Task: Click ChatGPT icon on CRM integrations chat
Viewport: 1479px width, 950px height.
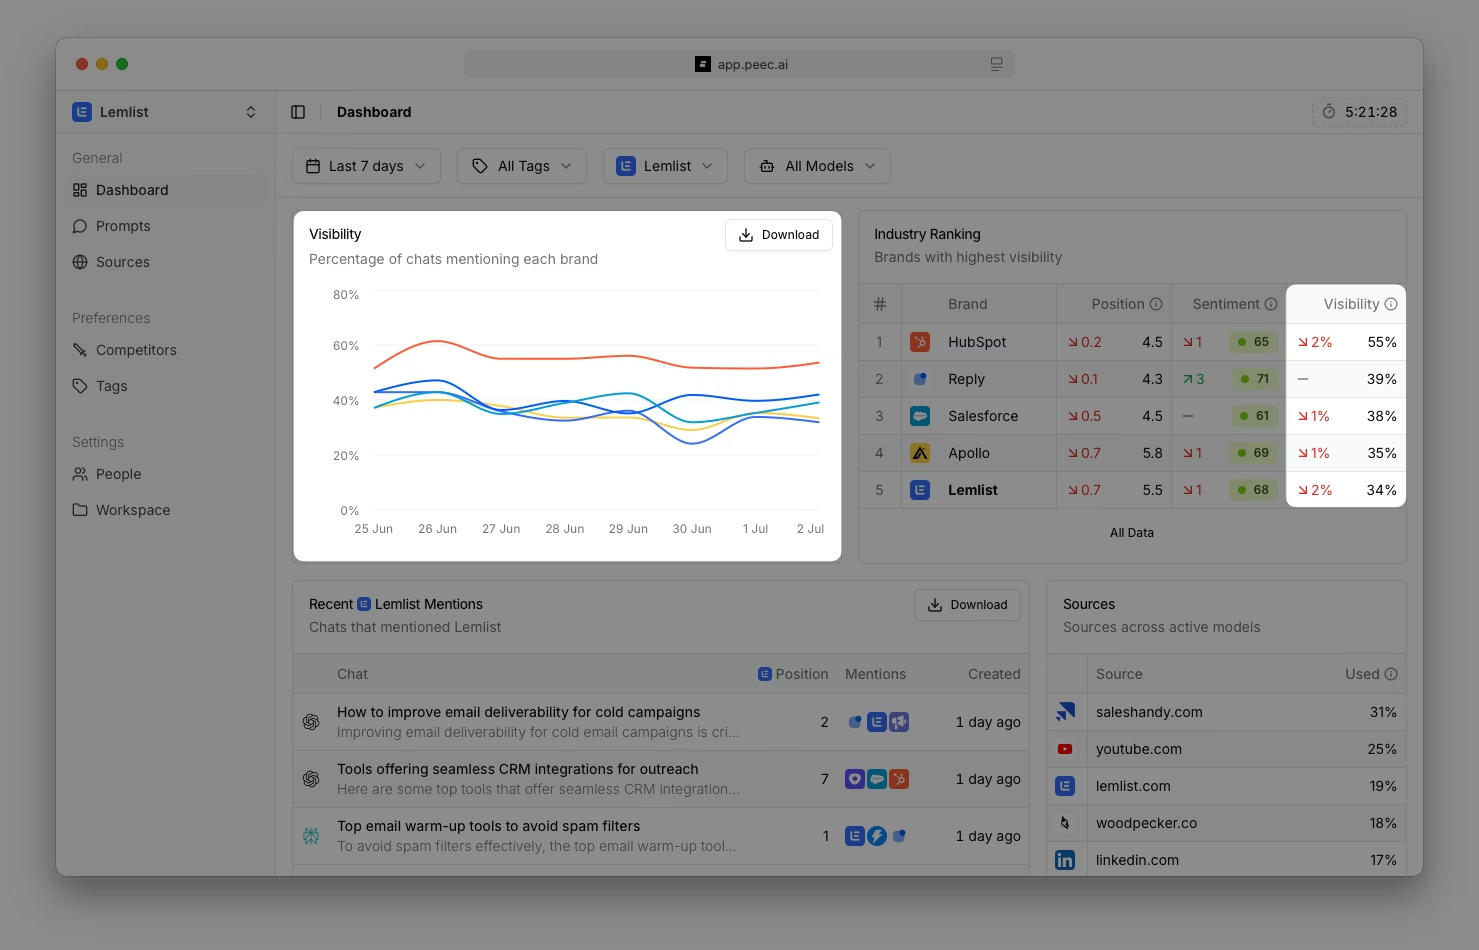Action: 311,779
